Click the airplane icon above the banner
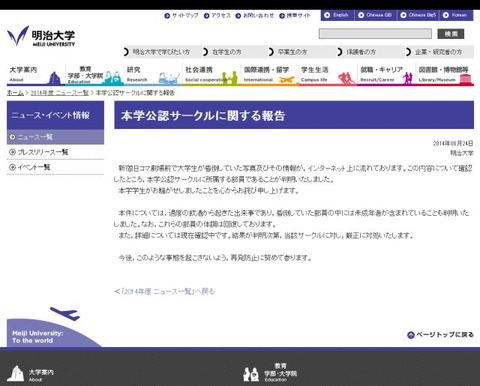This screenshot has height=386, width=480. pos(65,313)
